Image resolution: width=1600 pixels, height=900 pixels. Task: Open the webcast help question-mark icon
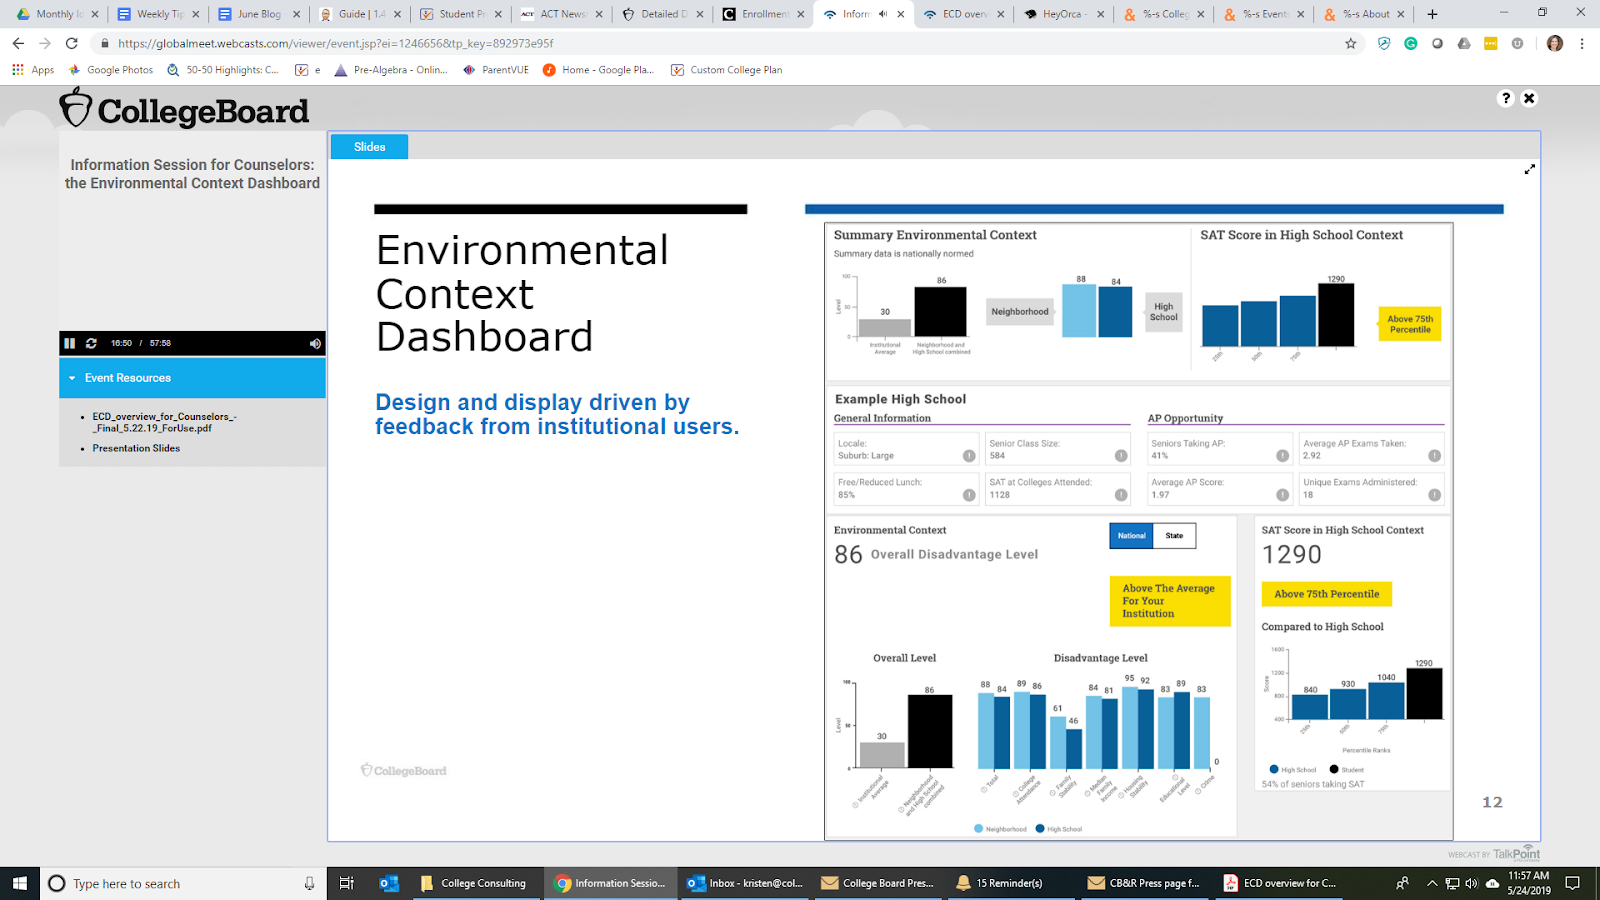[1506, 98]
